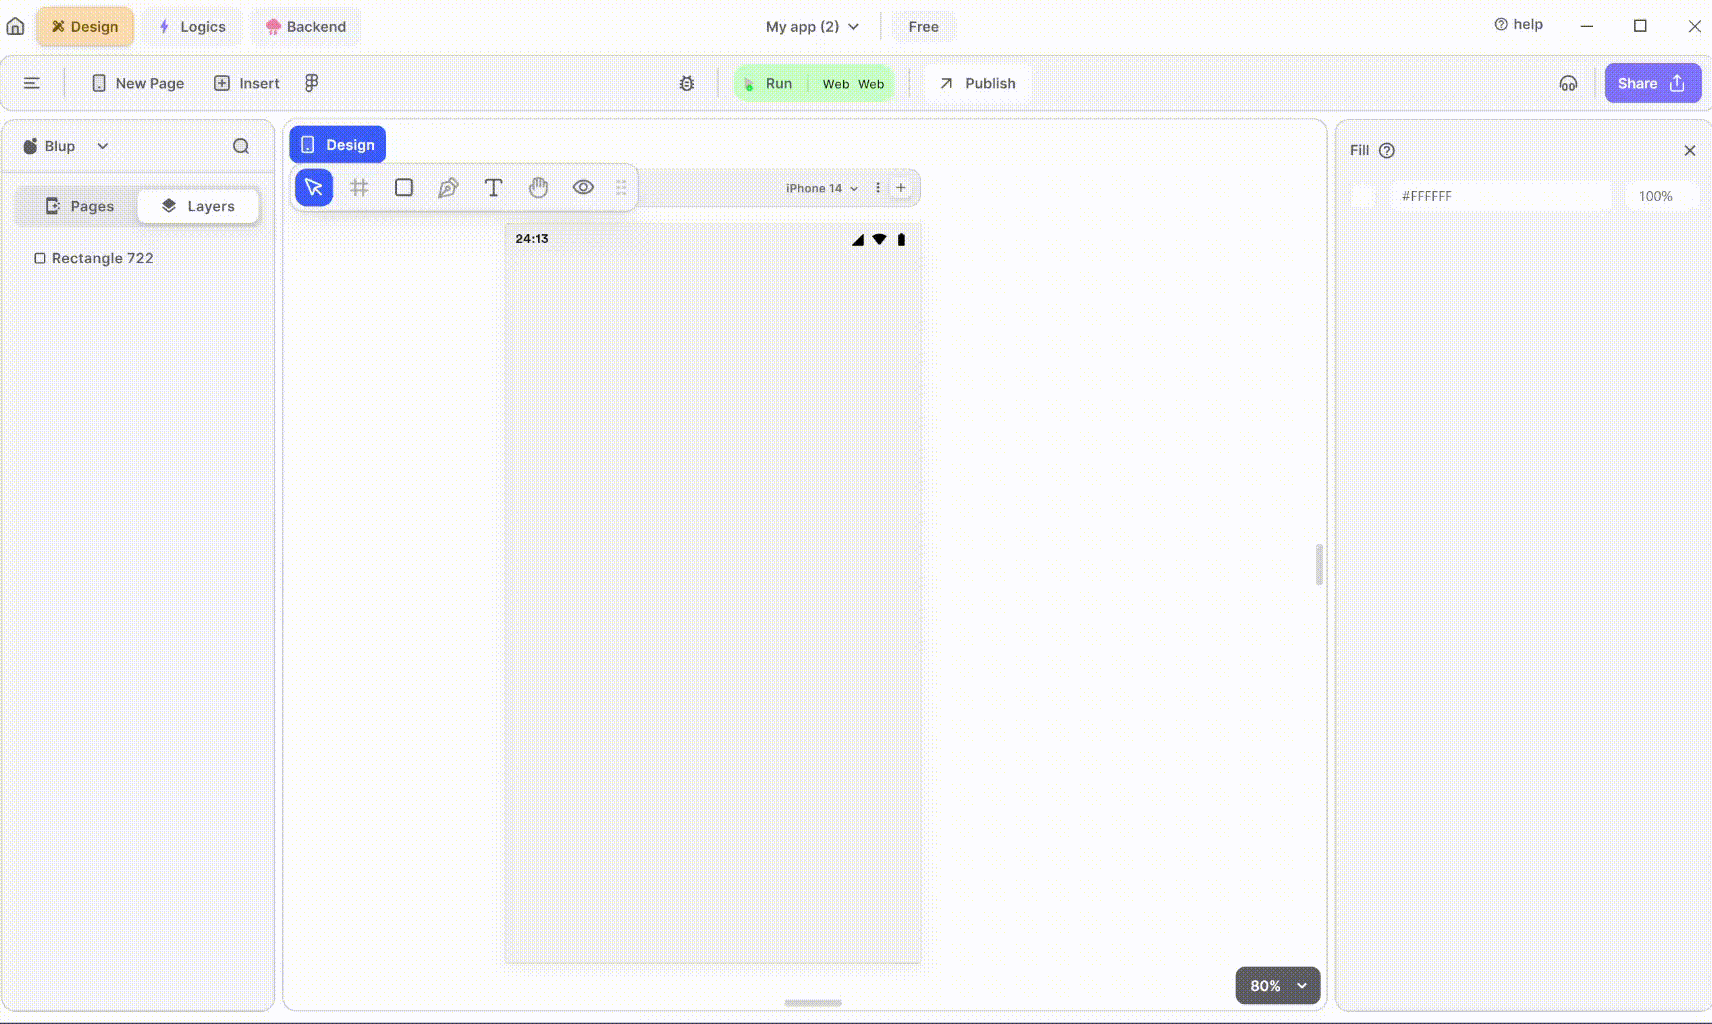Viewport: 1712px width, 1024px height.
Task: Open the 80% zoom dropdown
Action: (1275, 985)
